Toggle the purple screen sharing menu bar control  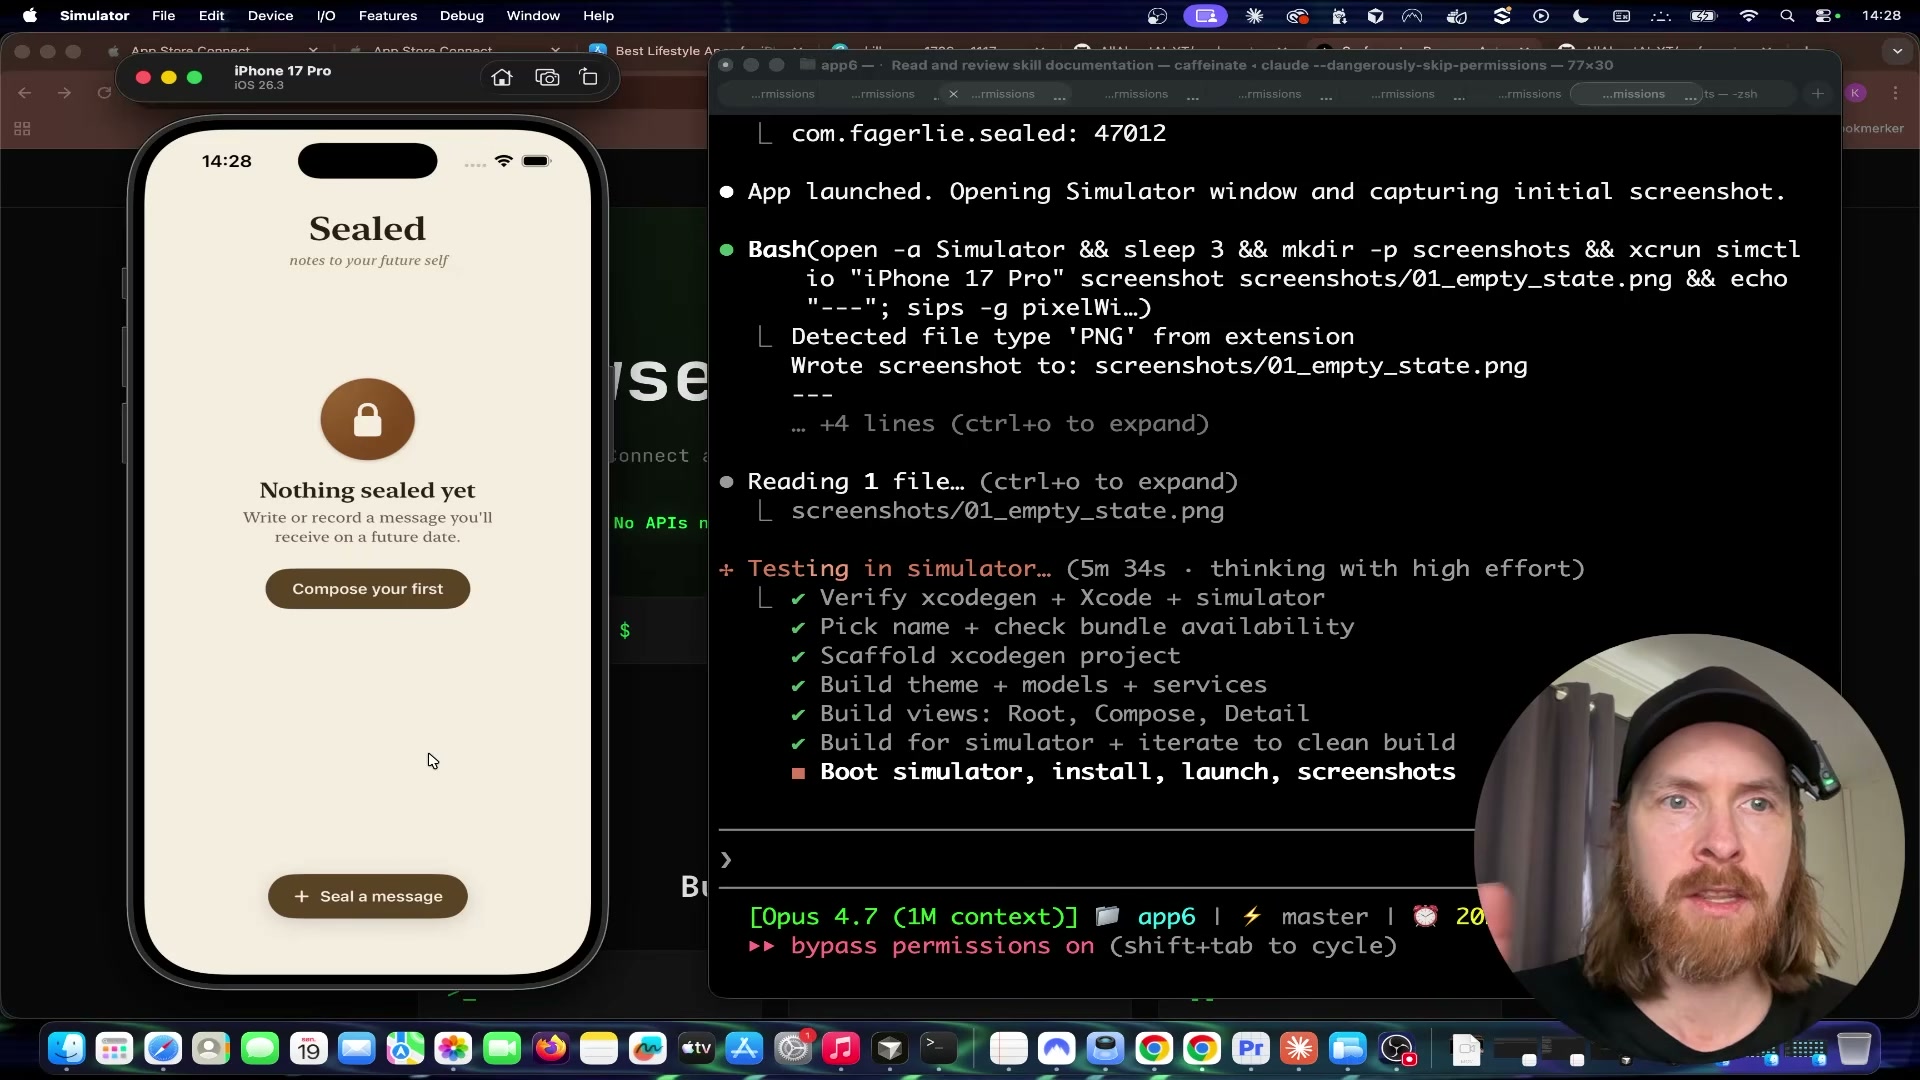pyautogui.click(x=1206, y=16)
